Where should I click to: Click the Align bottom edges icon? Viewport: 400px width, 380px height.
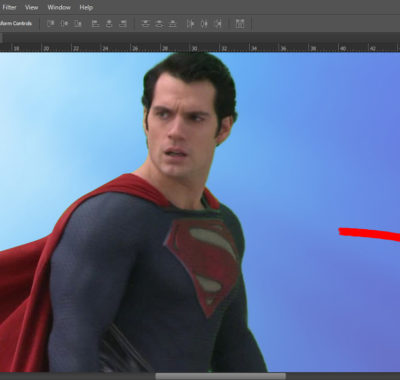(77, 24)
